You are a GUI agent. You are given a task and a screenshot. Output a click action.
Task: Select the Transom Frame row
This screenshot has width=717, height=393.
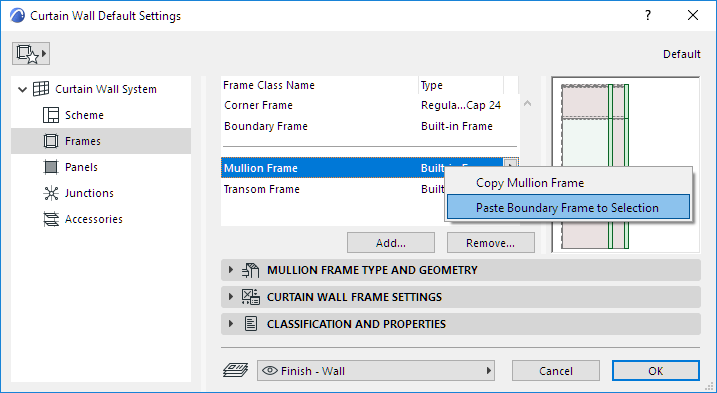334,189
